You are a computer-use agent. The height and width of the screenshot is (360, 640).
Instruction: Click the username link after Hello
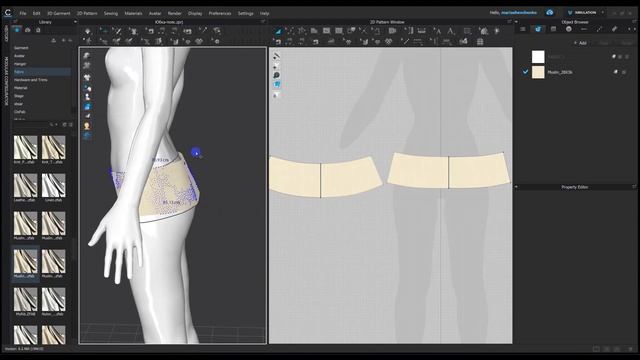coord(519,13)
